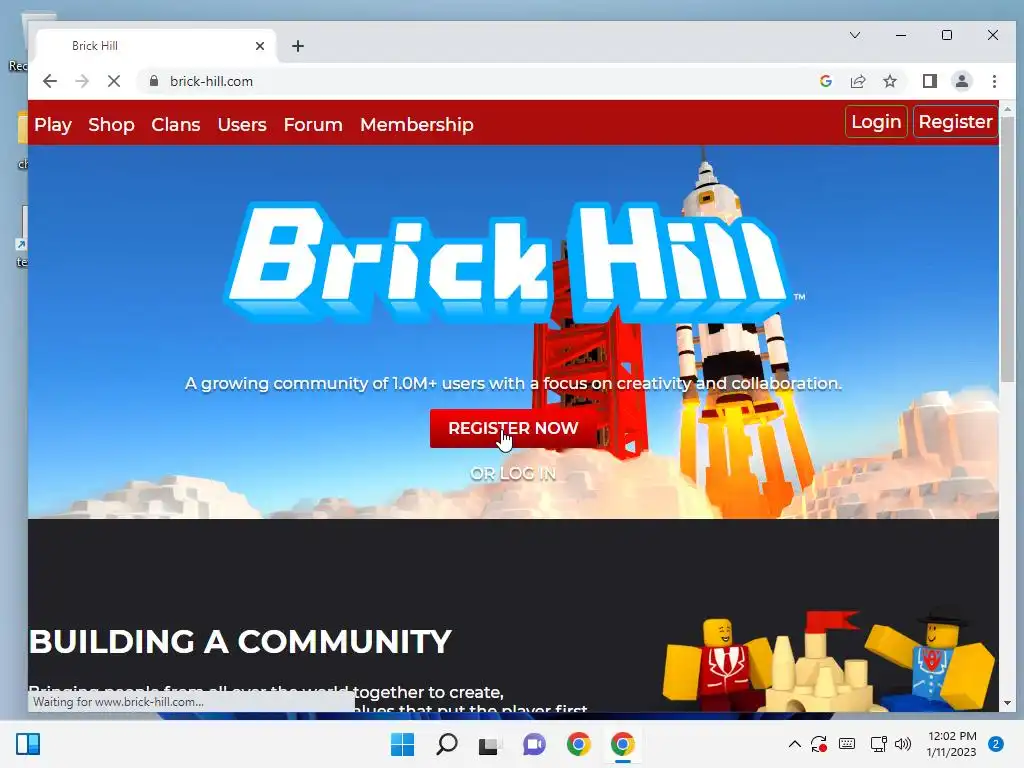
Task: Click the address bar URL field
Action: (x=483, y=81)
